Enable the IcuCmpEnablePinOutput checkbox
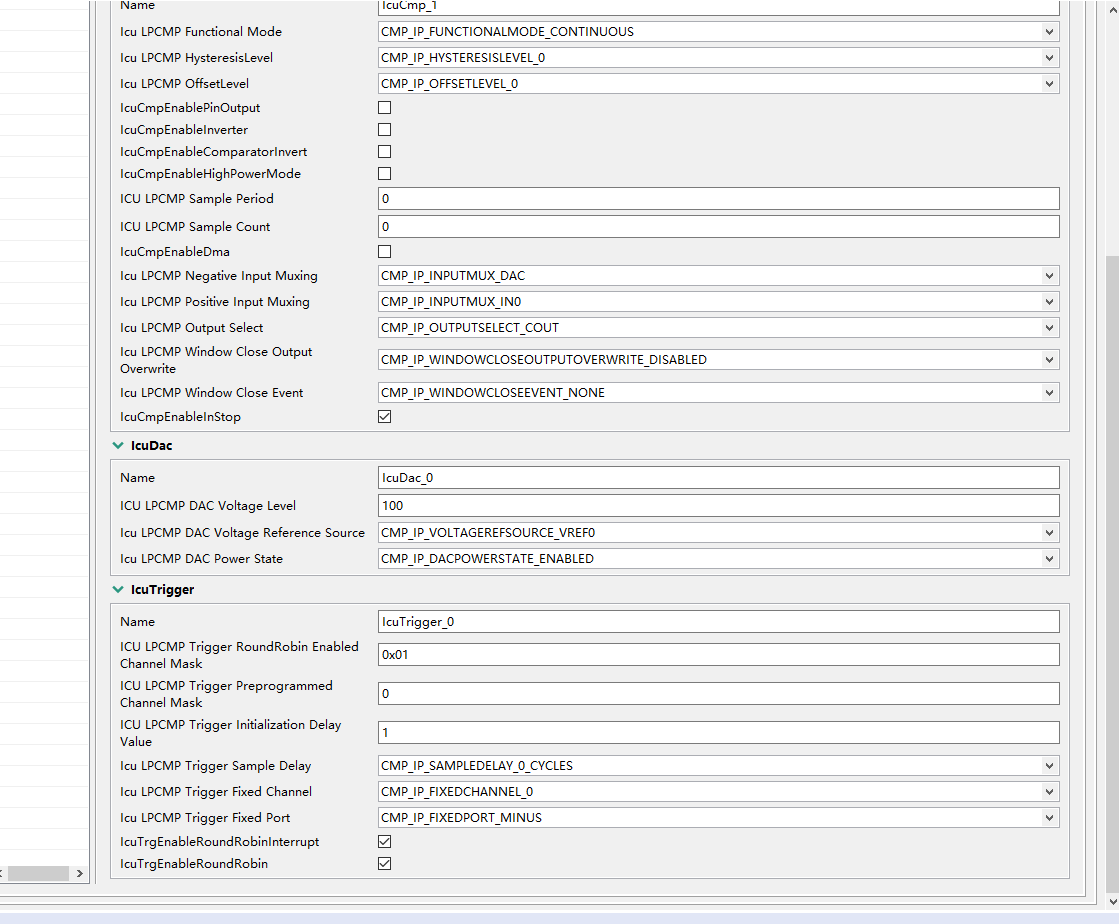 point(384,107)
